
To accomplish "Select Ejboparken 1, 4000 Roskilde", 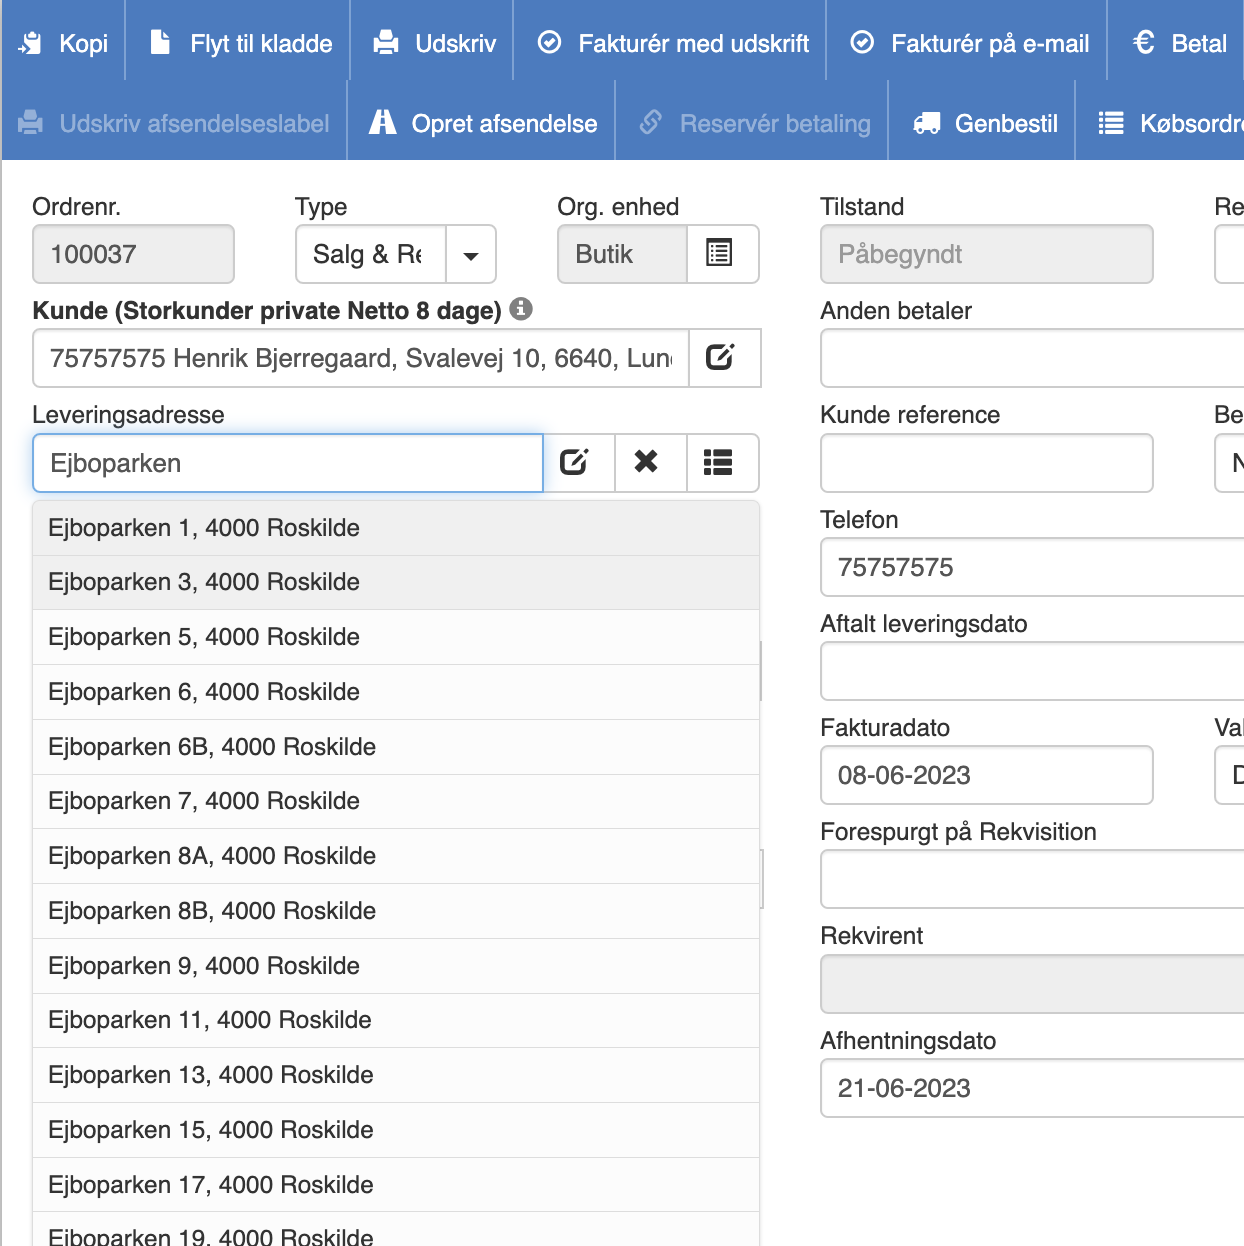I will pyautogui.click(x=396, y=528).
